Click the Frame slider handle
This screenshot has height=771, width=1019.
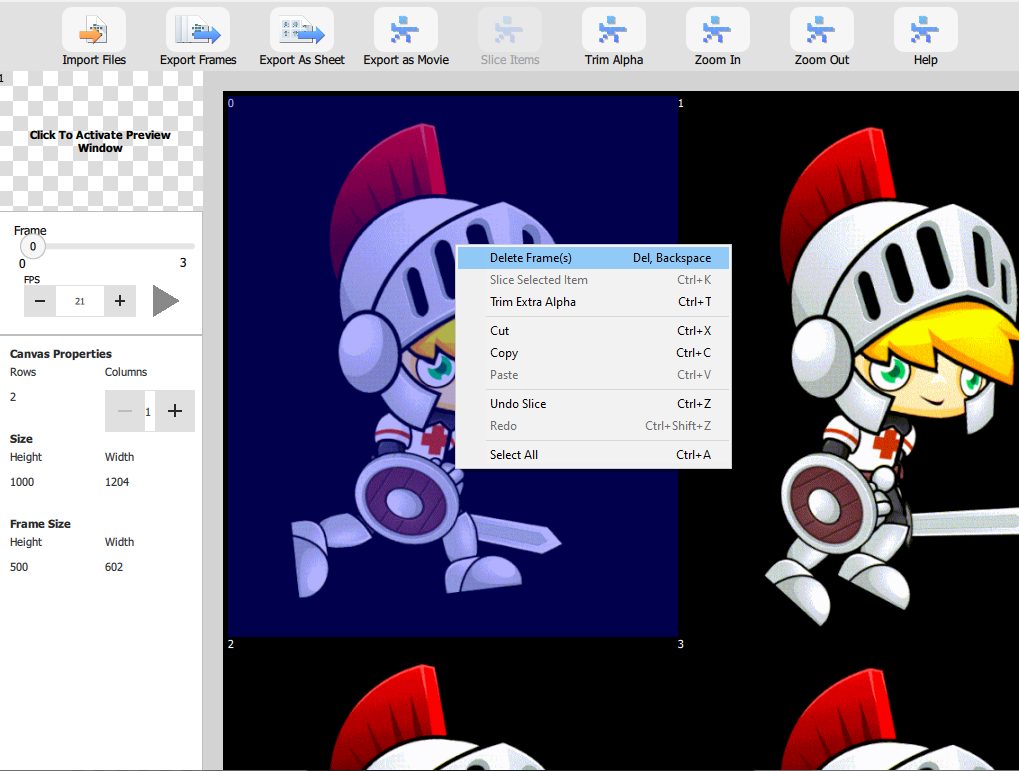[32, 246]
